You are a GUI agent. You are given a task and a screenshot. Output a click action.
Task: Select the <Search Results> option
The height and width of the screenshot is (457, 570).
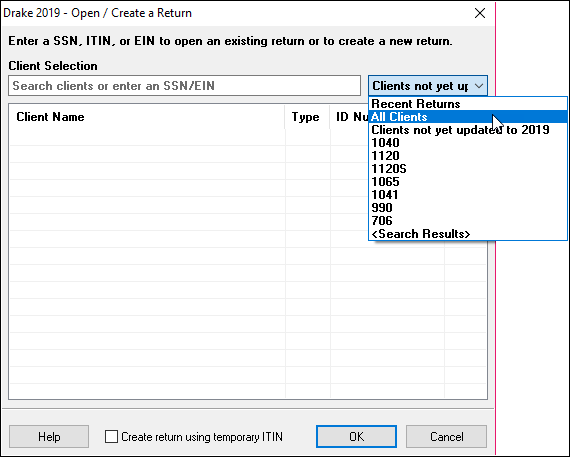click(468, 234)
